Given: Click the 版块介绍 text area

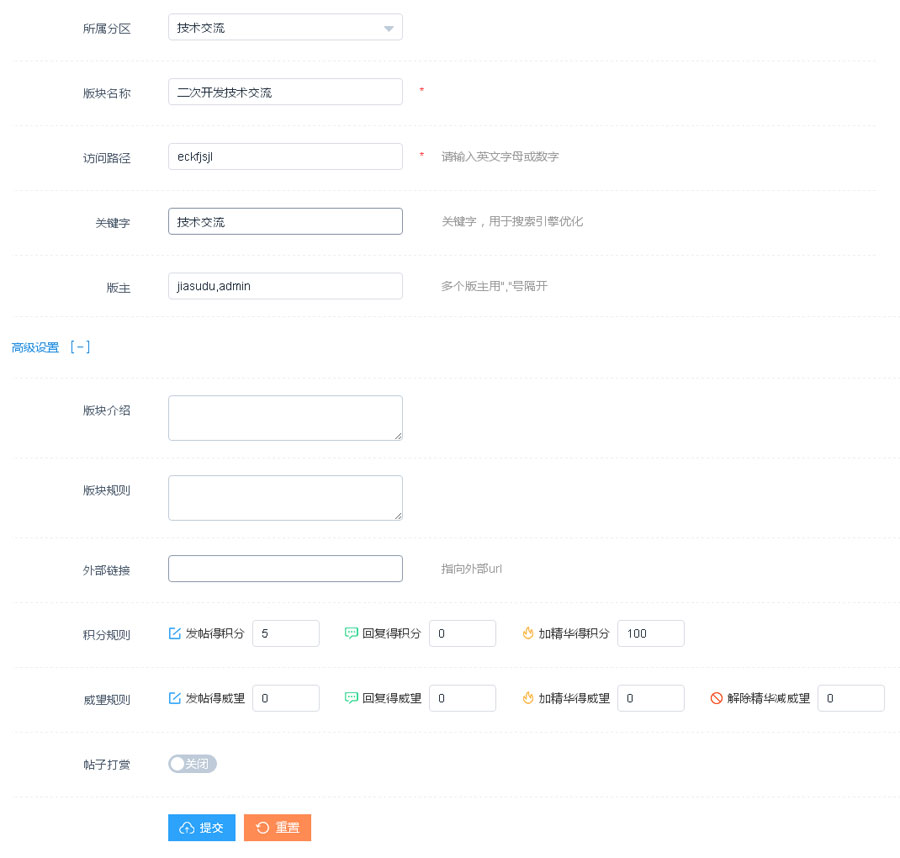Looking at the screenshot, I should tap(285, 418).
